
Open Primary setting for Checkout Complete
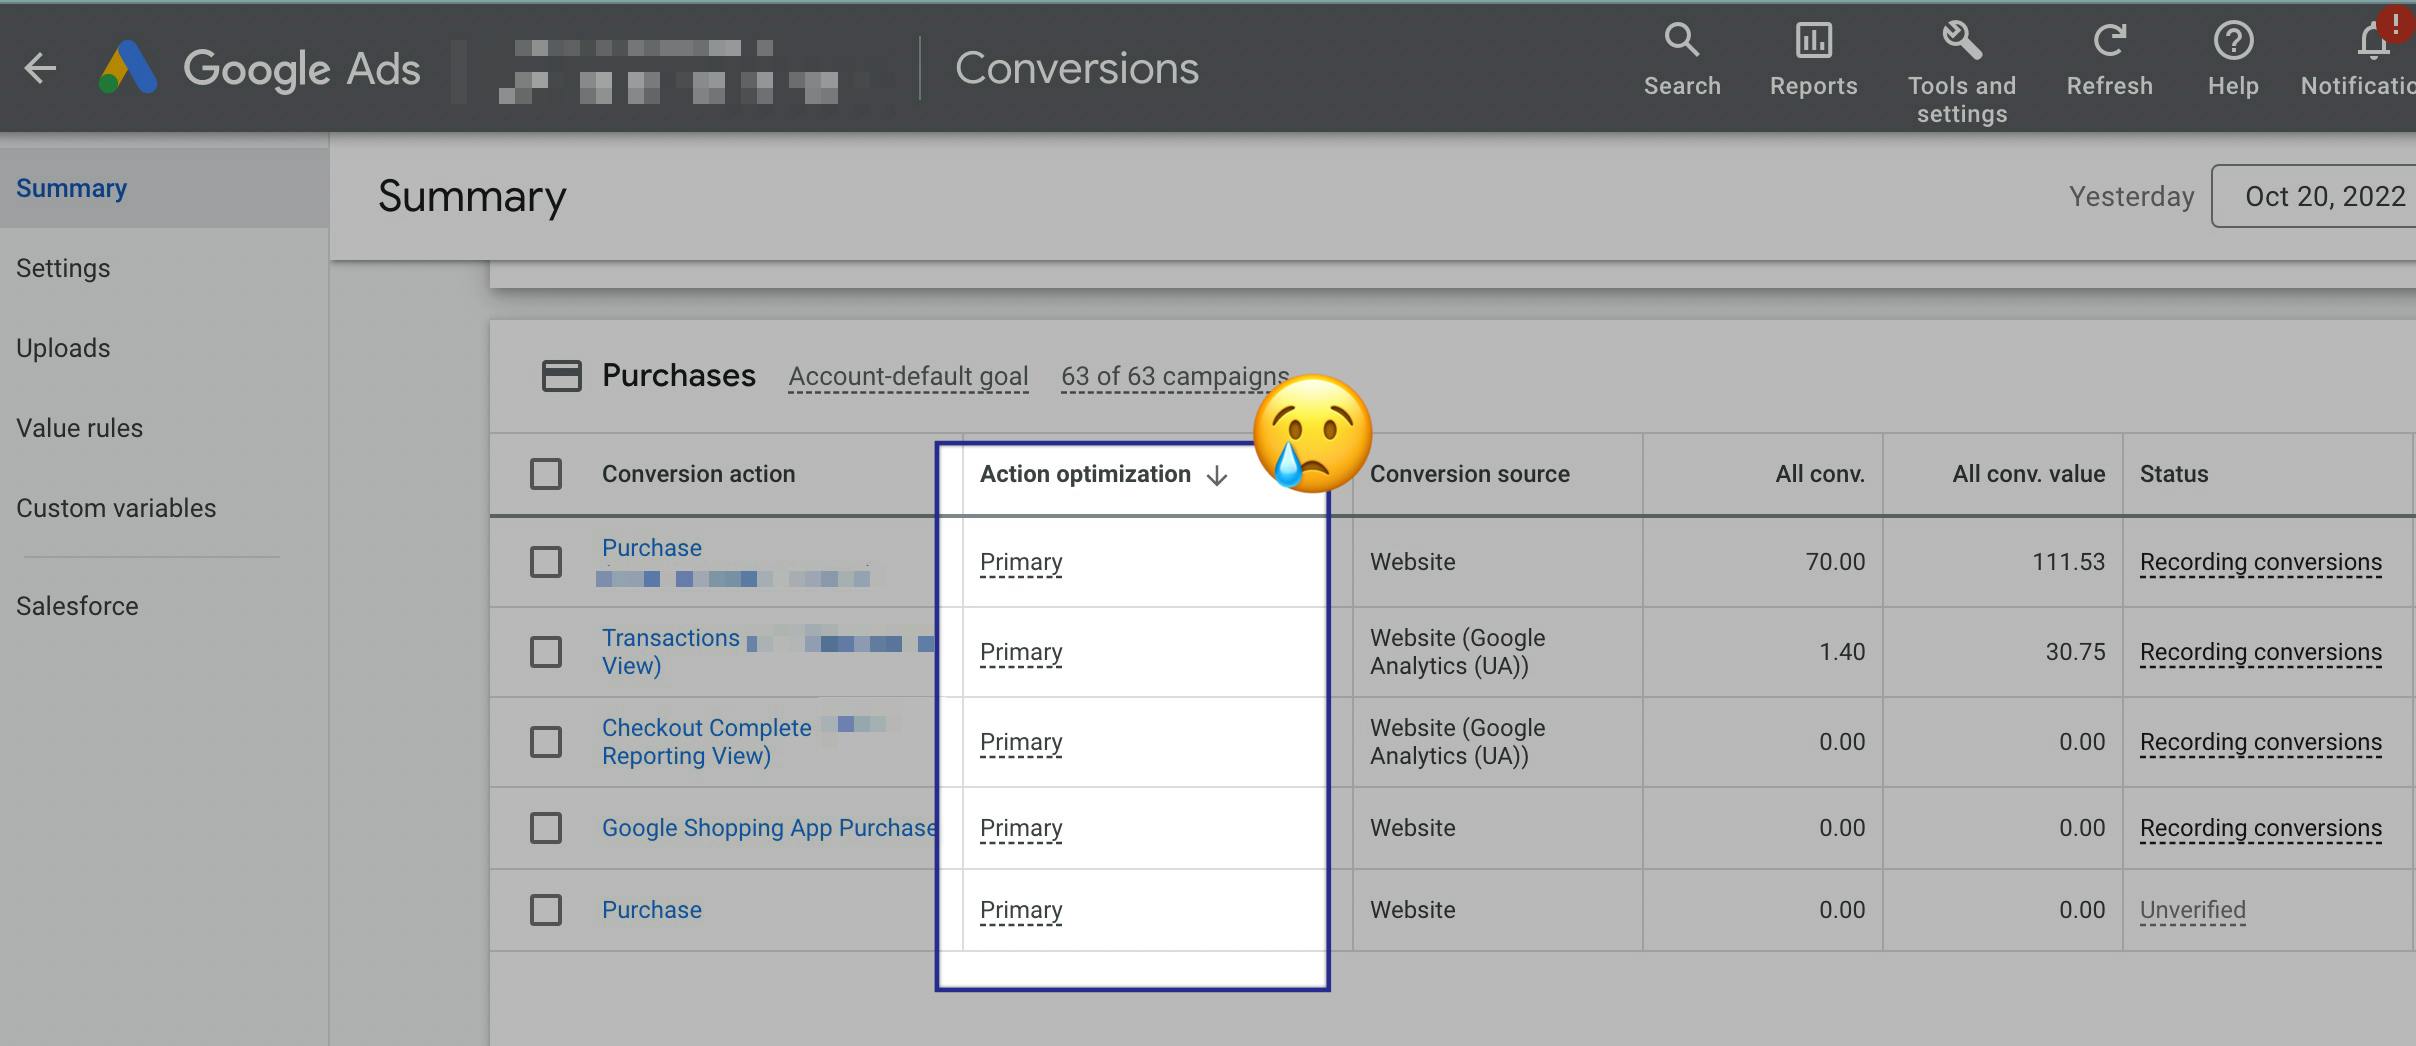pos(1021,742)
